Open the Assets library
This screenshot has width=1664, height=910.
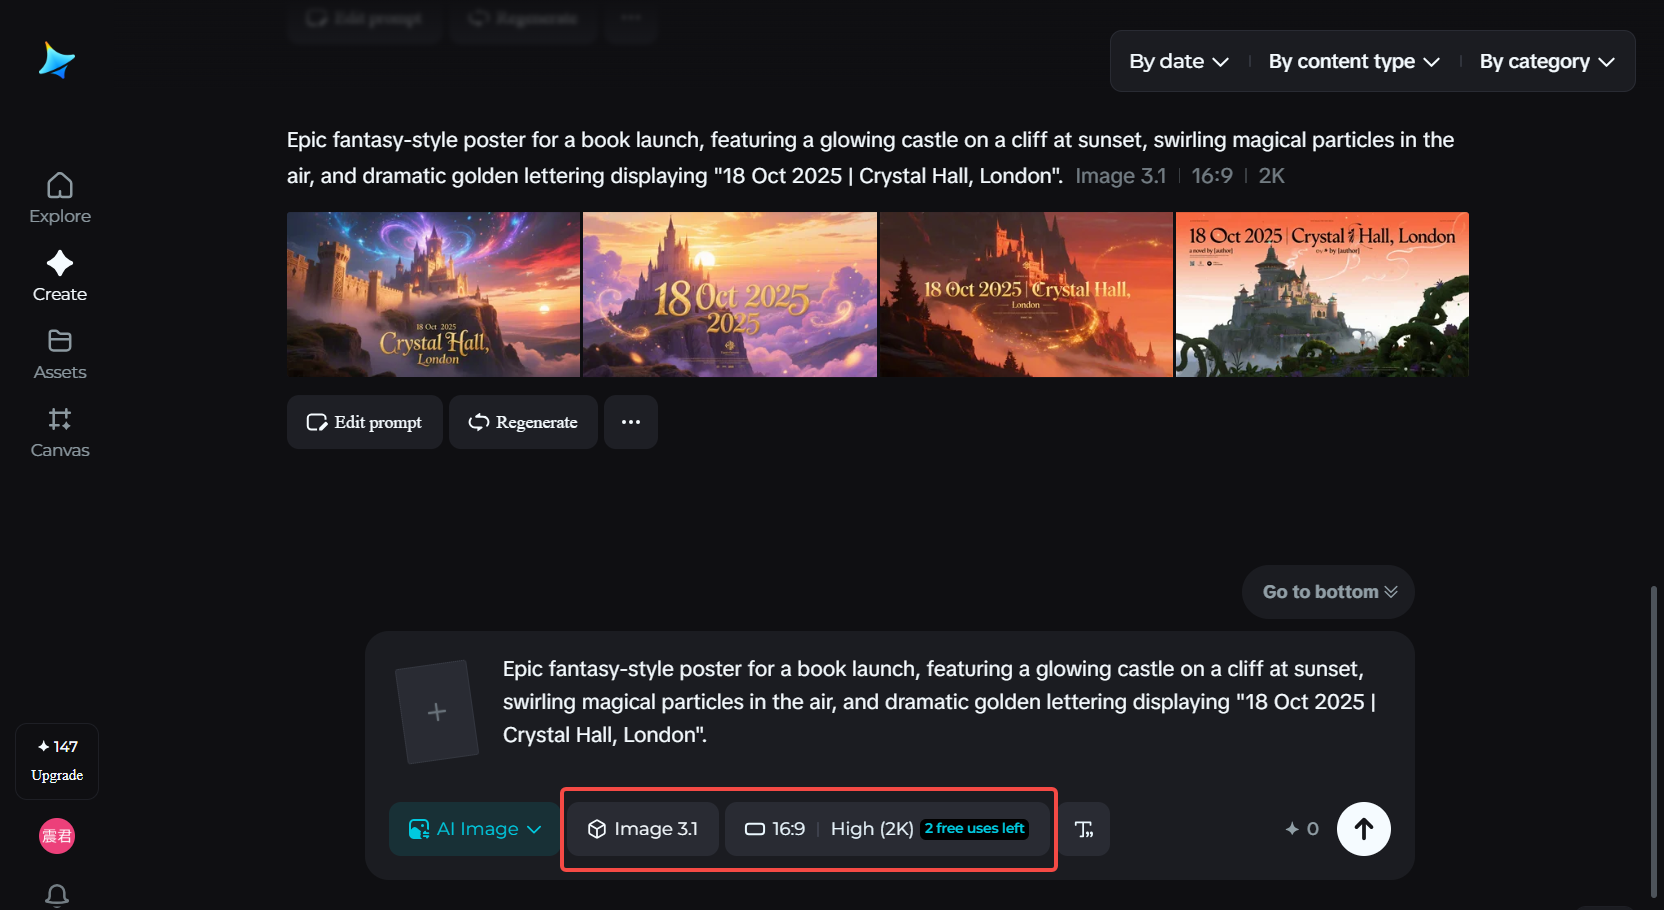pyautogui.click(x=60, y=354)
